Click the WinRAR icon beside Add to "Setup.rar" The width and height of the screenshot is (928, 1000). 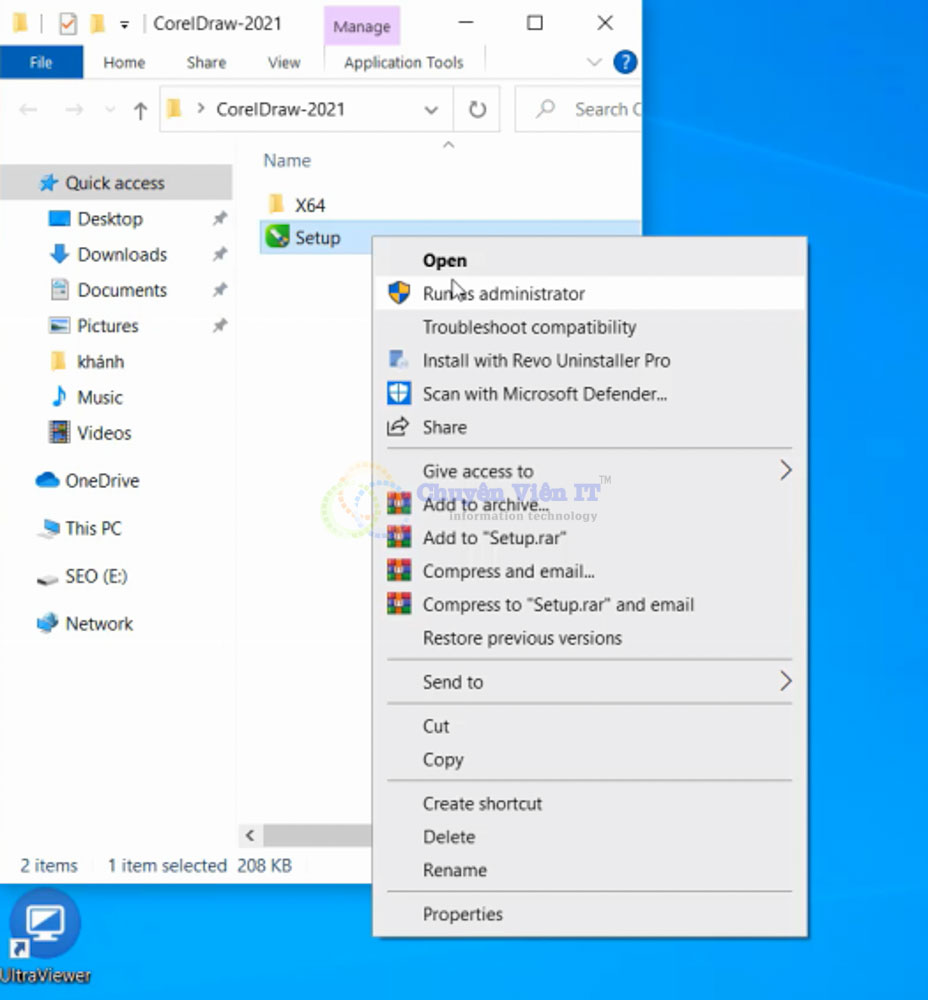[x=399, y=538]
